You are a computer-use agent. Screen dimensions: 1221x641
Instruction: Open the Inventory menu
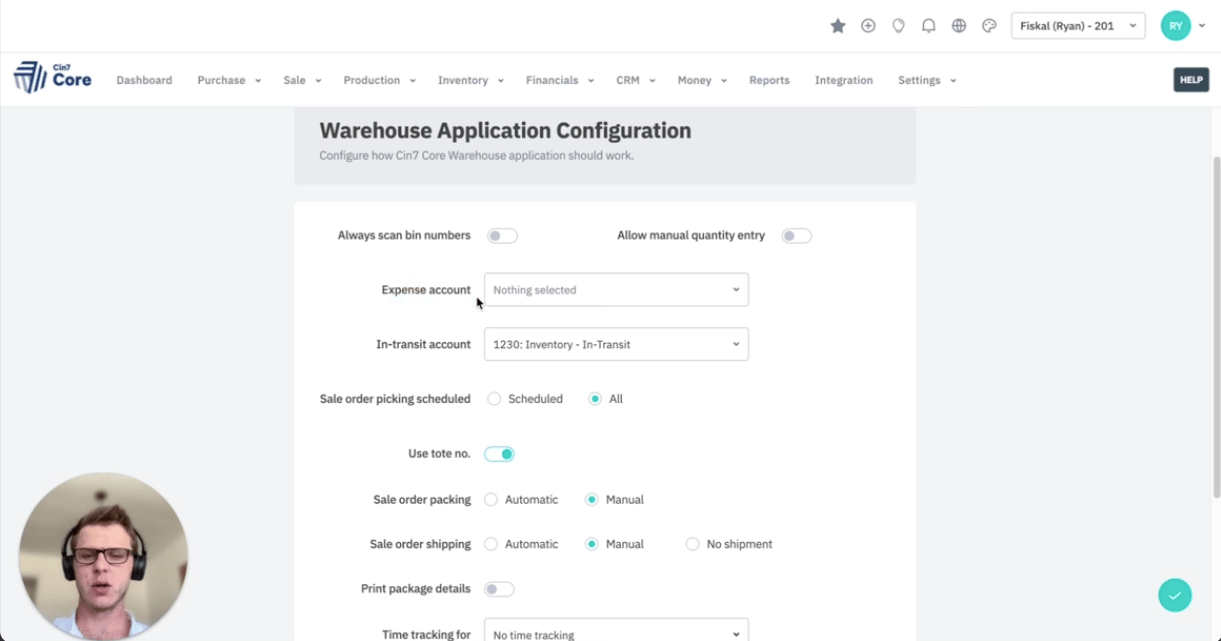click(x=470, y=80)
